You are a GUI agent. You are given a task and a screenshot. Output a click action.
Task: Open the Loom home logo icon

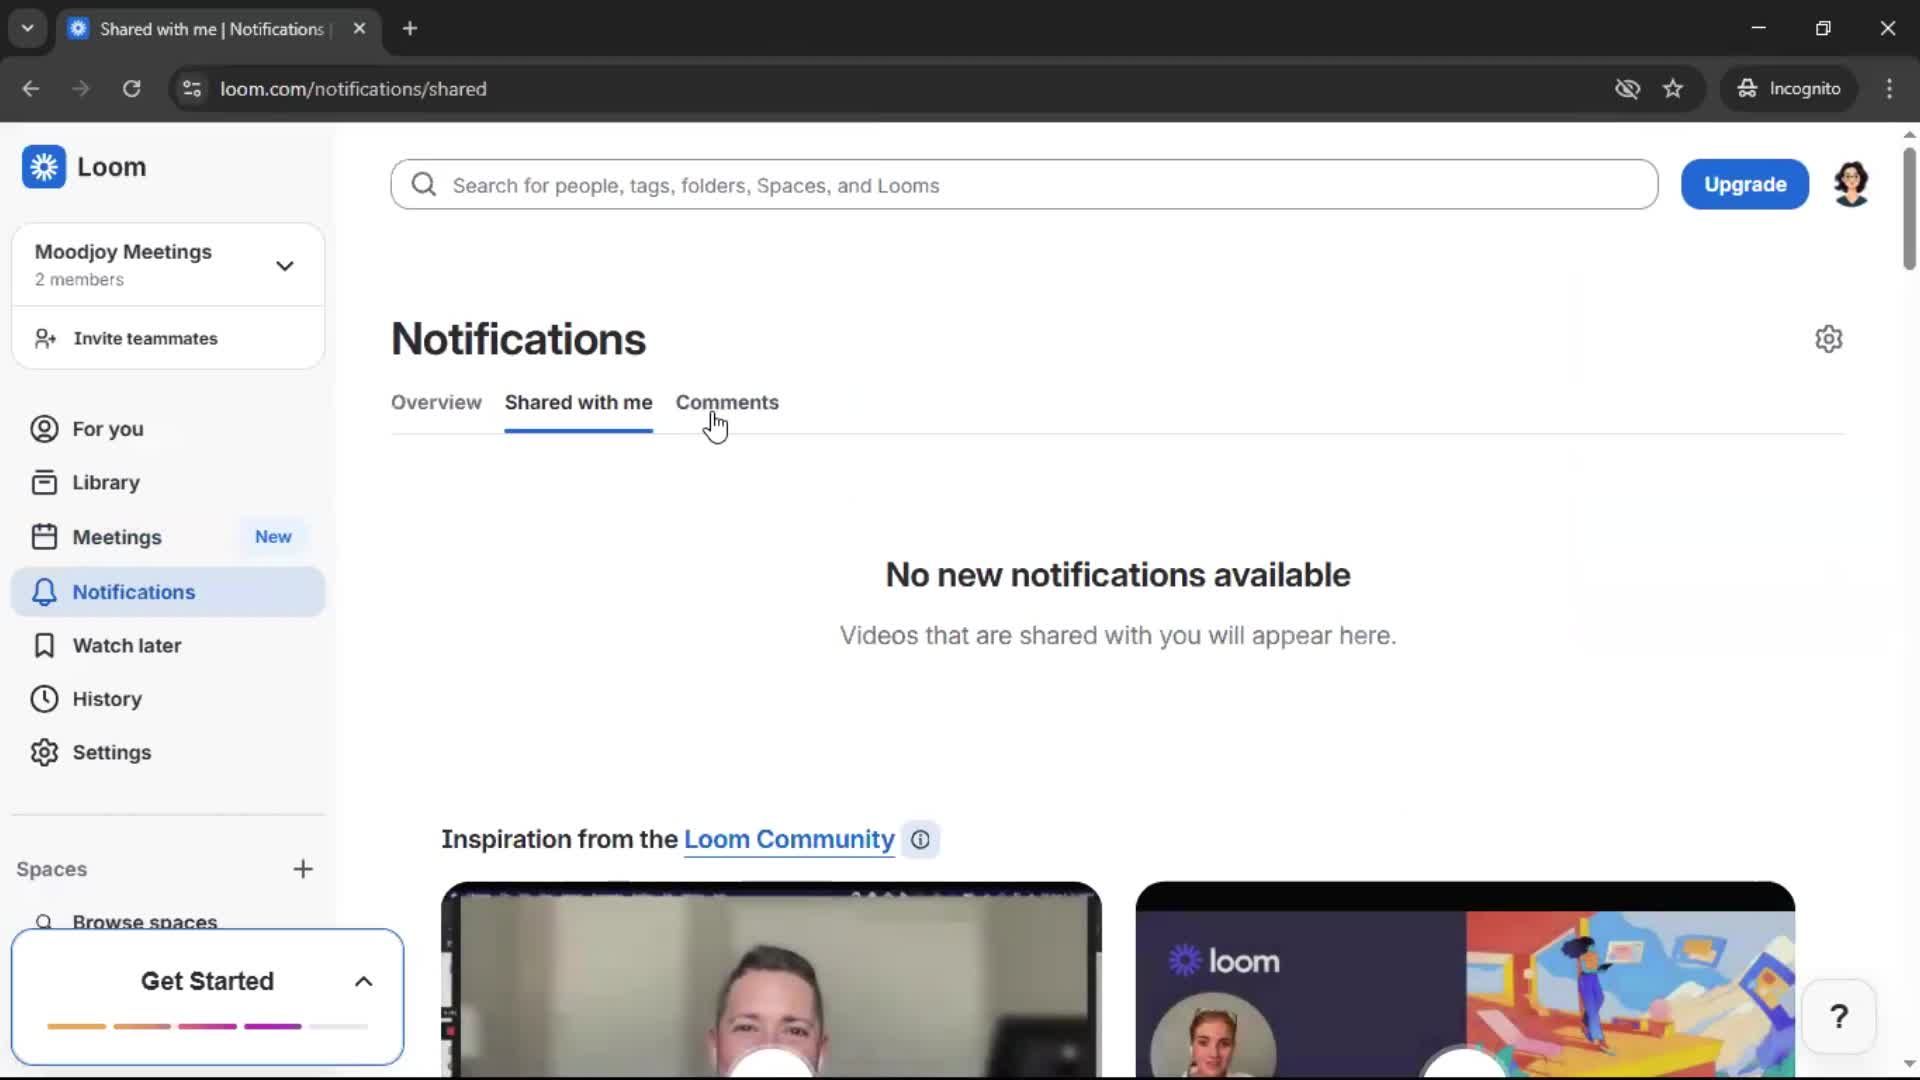pyautogui.click(x=43, y=166)
